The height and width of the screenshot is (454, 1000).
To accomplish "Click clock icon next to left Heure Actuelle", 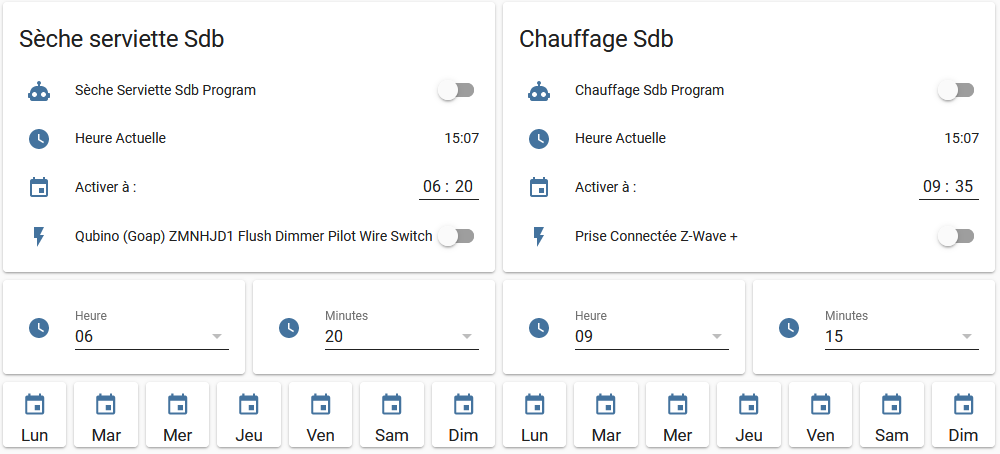I will click(39, 139).
